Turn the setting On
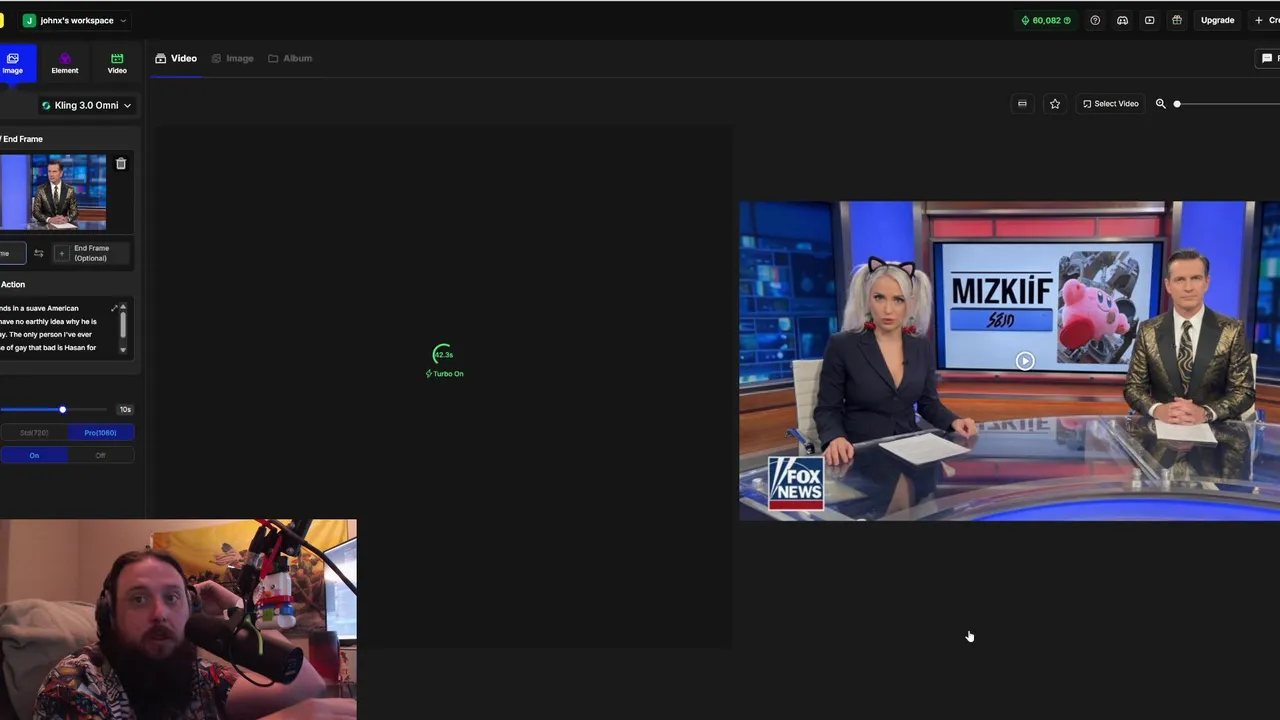Viewport: 1280px width, 720px height. [x=34, y=455]
